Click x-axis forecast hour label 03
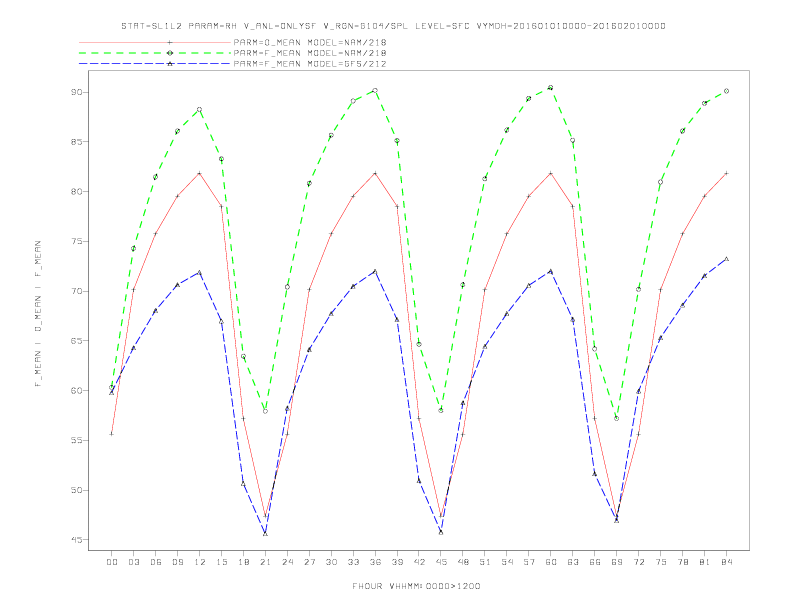Image resolution: width=792 pixels, height=612 pixels. point(134,562)
